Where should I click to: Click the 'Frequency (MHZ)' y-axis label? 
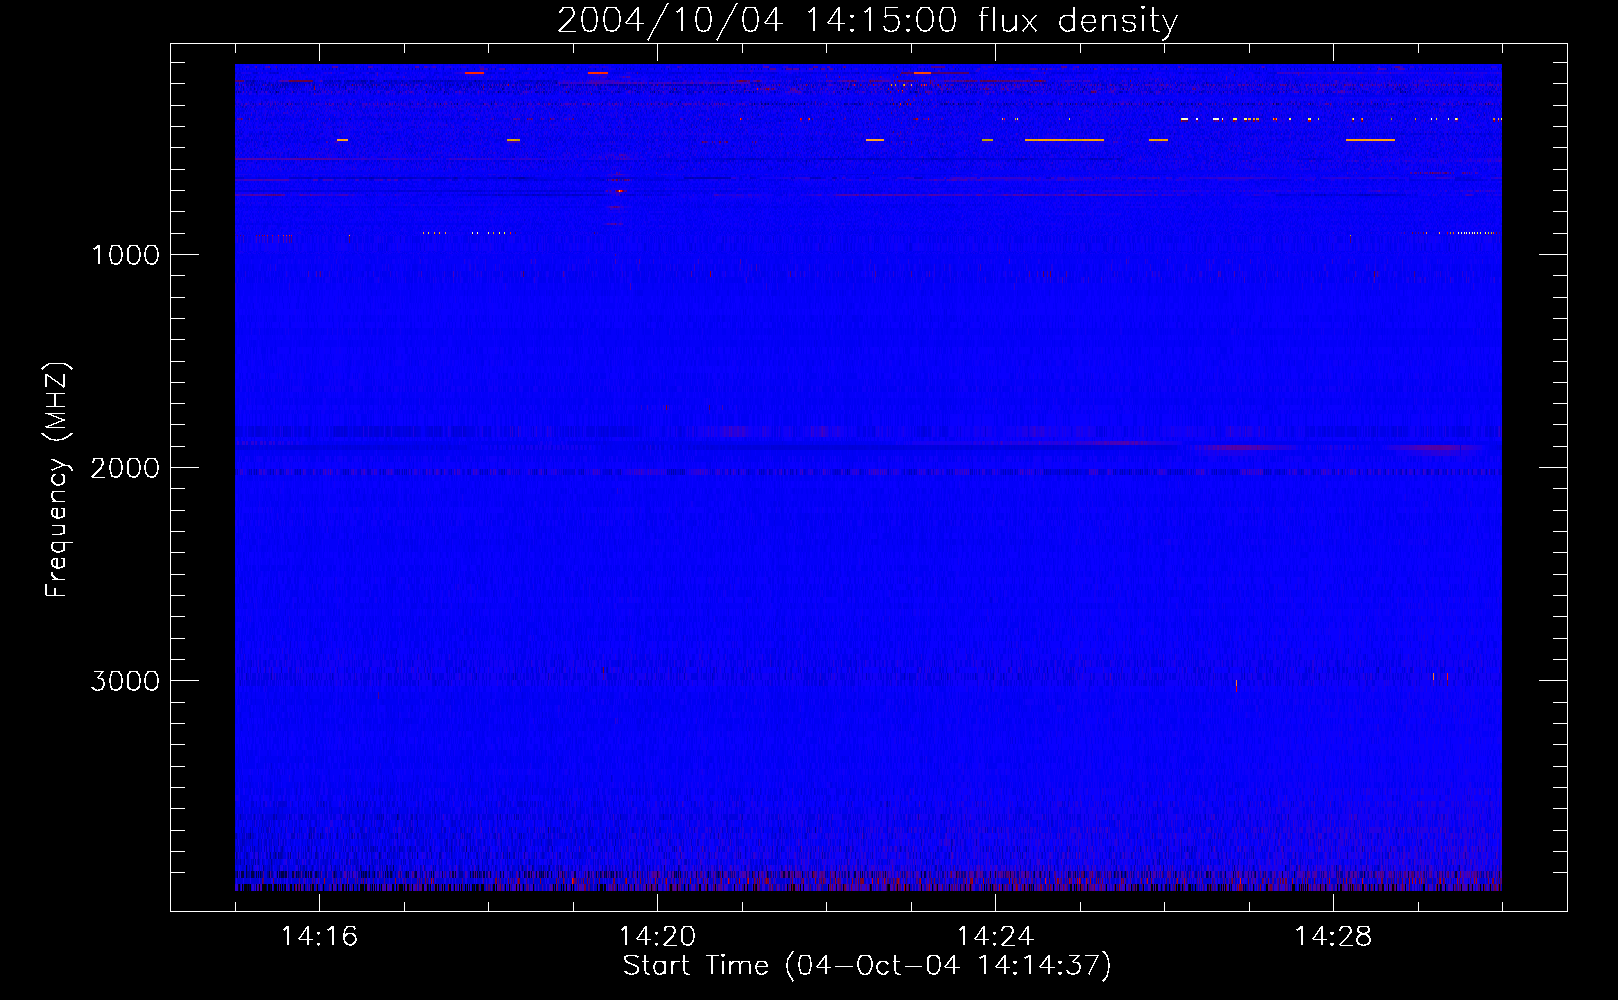click(x=57, y=480)
